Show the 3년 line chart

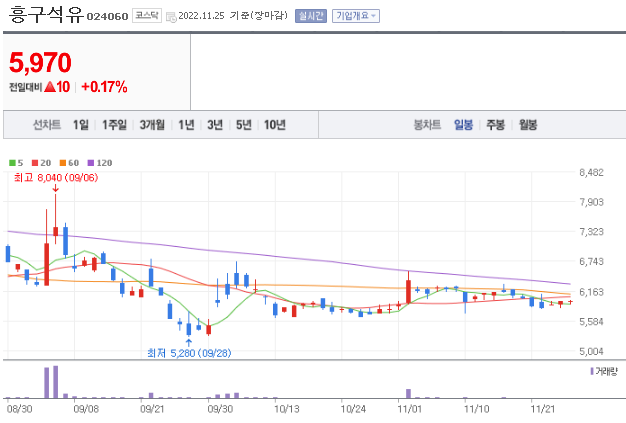coord(215,125)
